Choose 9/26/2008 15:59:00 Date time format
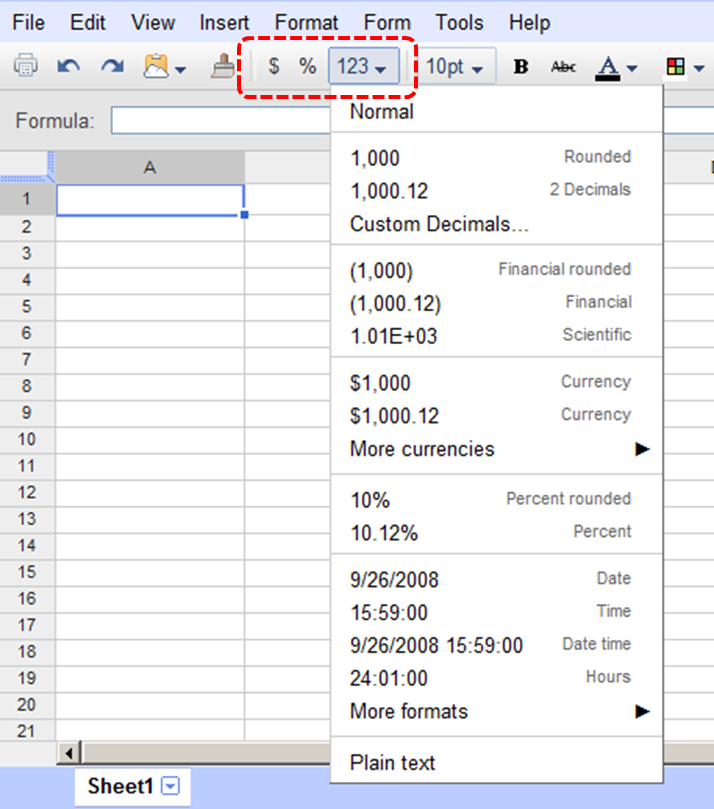Image resolution: width=714 pixels, height=809 pixels. (x=496, y=645)
